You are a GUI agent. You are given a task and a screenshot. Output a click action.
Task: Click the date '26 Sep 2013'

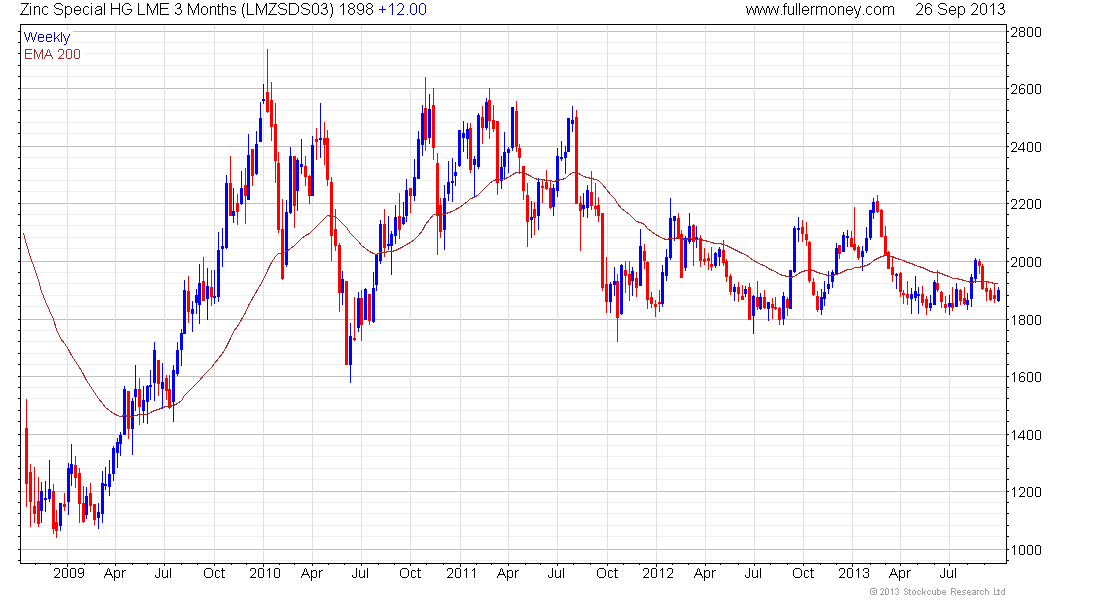960,10
